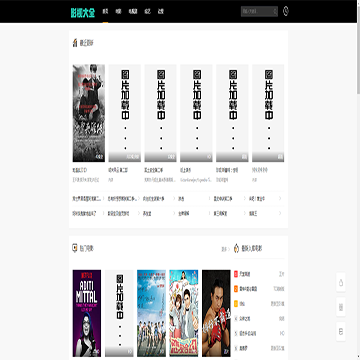Open the dark movie poster in latest row
The width and height of the screenshot is (360, 360).
[x=89, y=113]
